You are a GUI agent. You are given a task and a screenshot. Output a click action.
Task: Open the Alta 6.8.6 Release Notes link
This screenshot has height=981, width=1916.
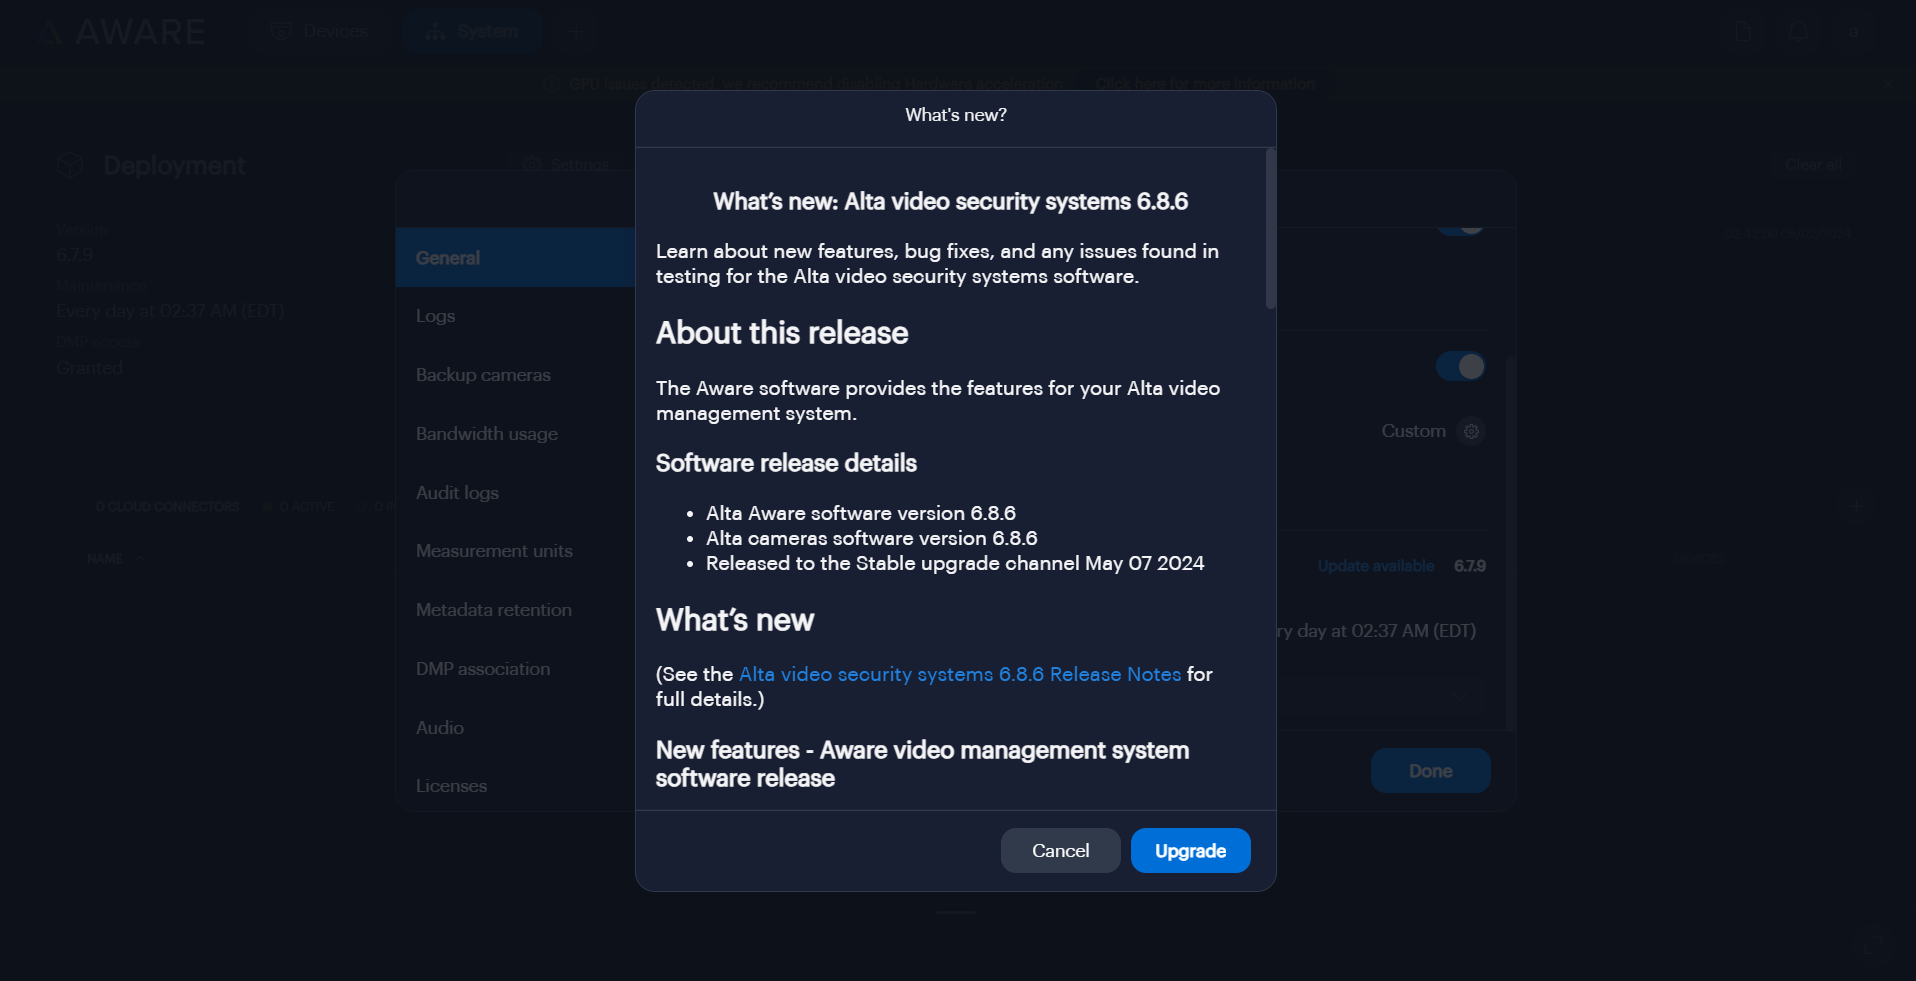click(959, 674)
